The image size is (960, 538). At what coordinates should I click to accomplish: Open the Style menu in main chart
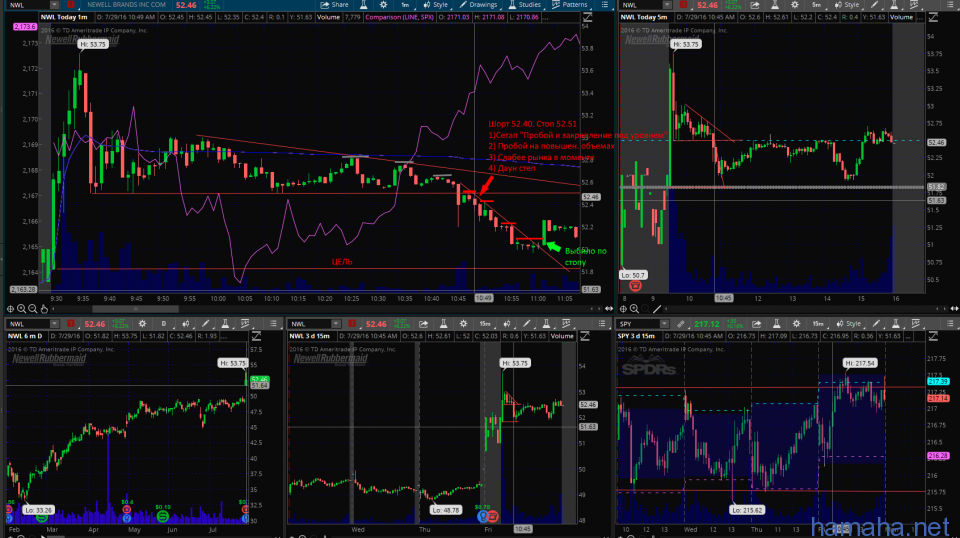436,5
